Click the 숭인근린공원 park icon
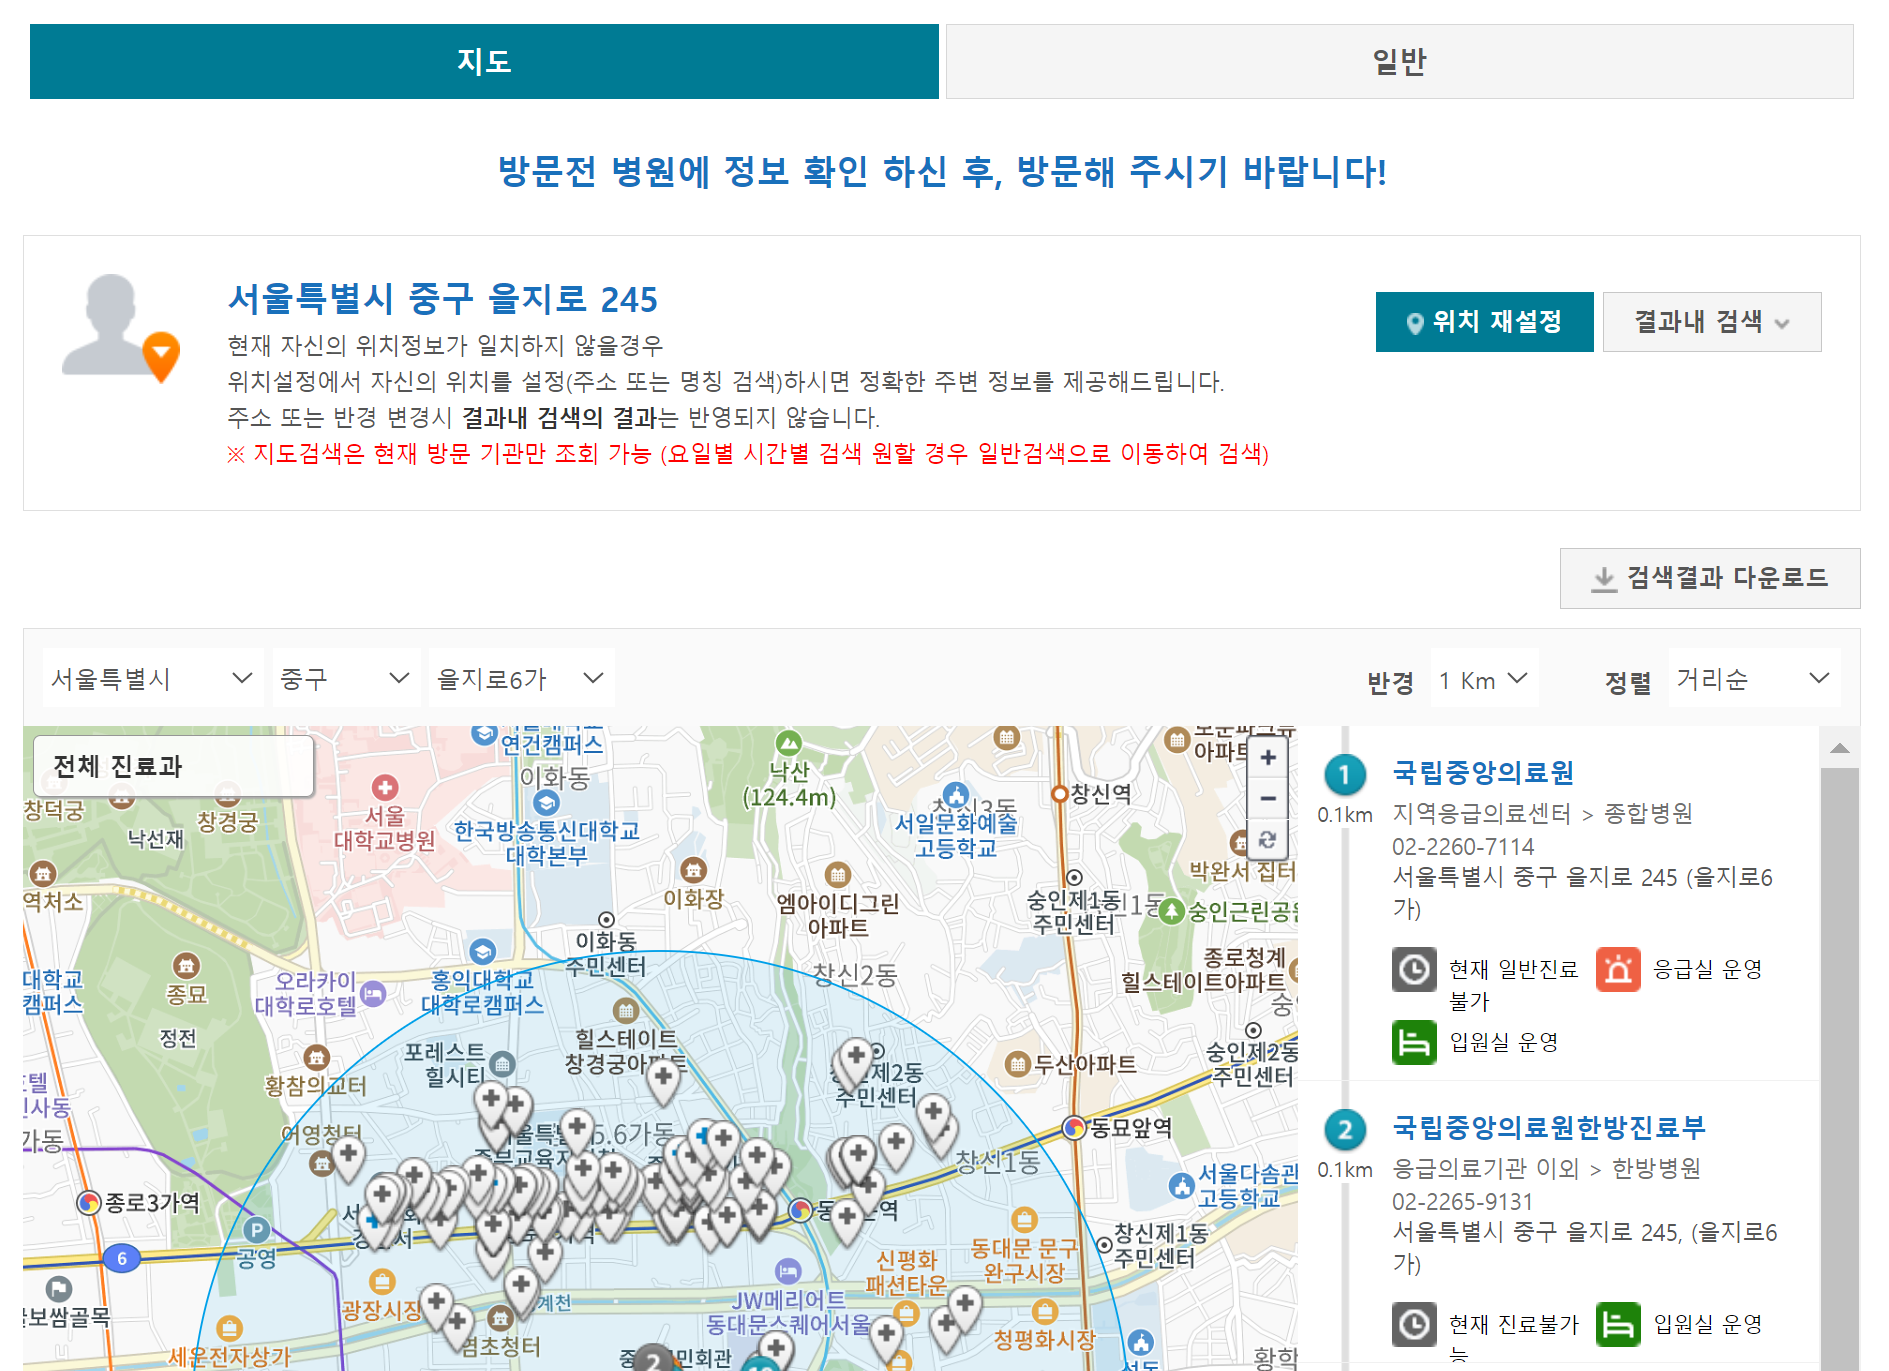Viewport: 1889px width, 1371px height. coord(1171,911)
